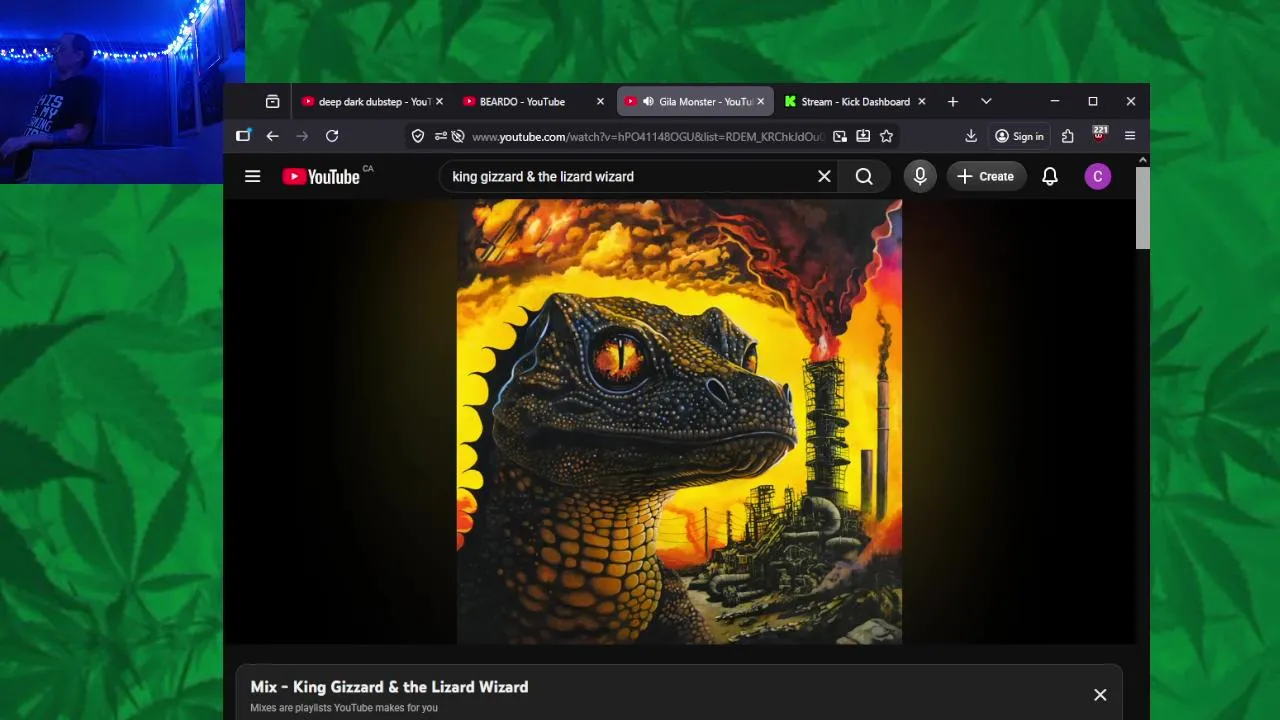The width and height of the screenshot is (1280, 720).
Task: Click the Gila Monster video artwork
Action: [x=679, y=421]
